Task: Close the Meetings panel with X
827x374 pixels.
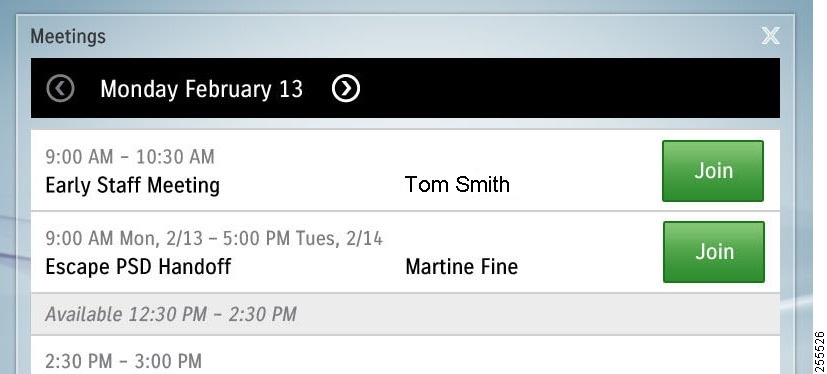Action: click(x=771, y=36)
